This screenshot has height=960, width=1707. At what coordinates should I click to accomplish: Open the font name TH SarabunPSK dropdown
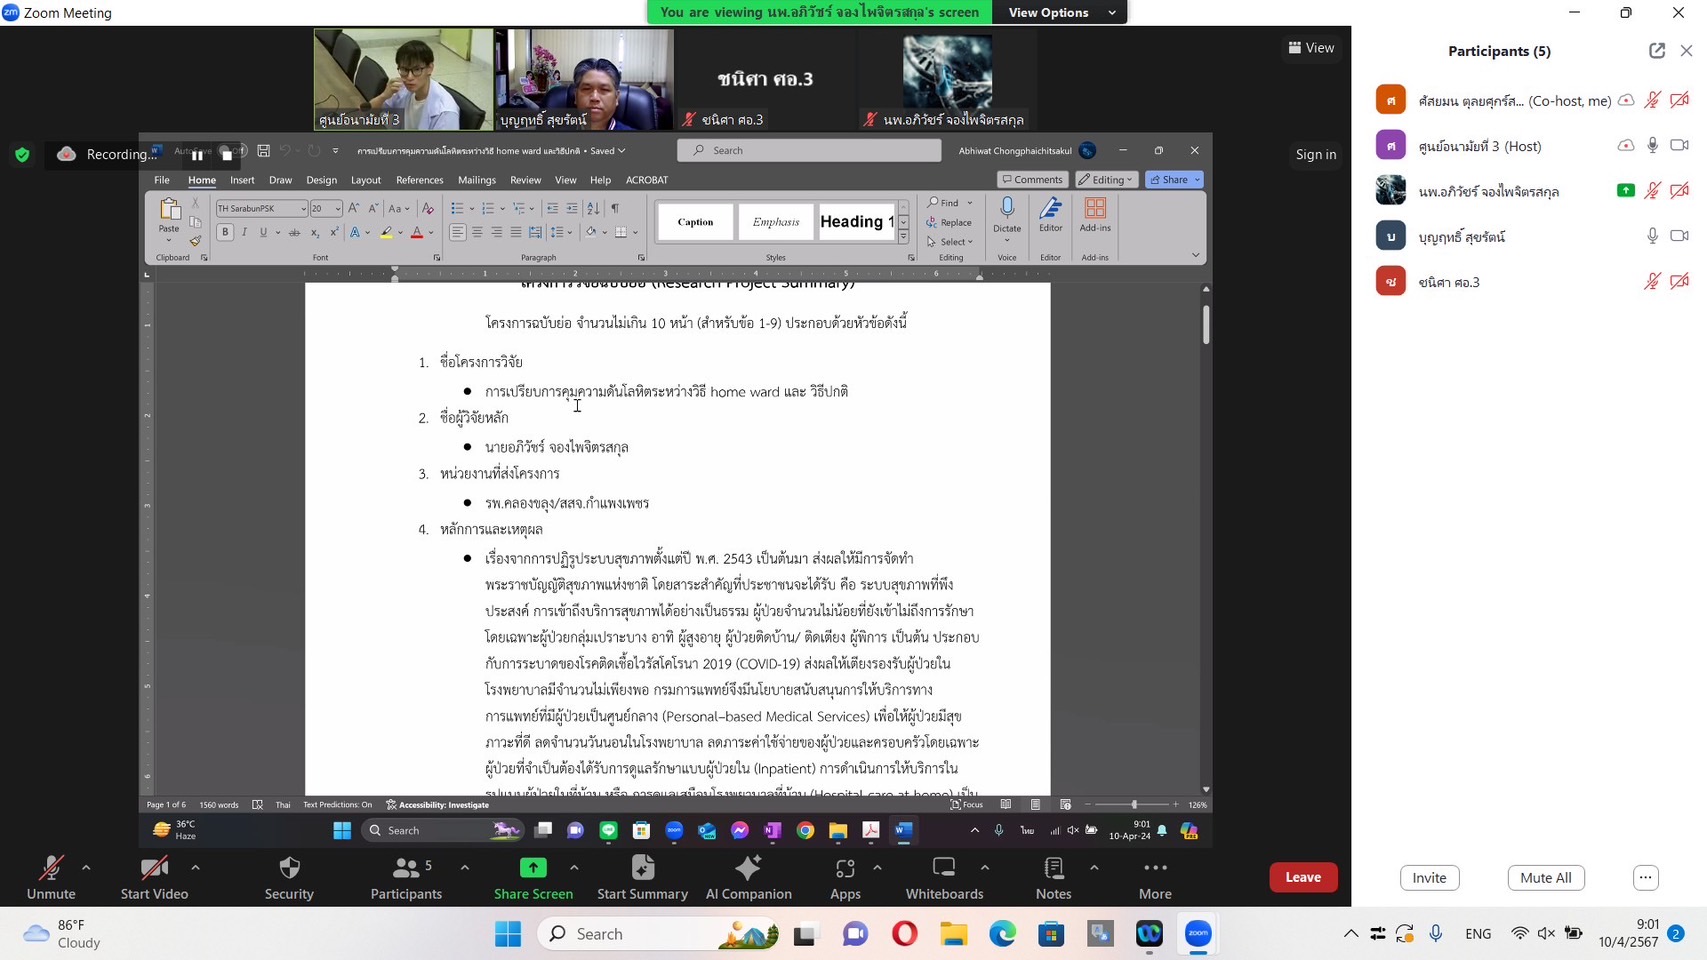tap(303, 208)
